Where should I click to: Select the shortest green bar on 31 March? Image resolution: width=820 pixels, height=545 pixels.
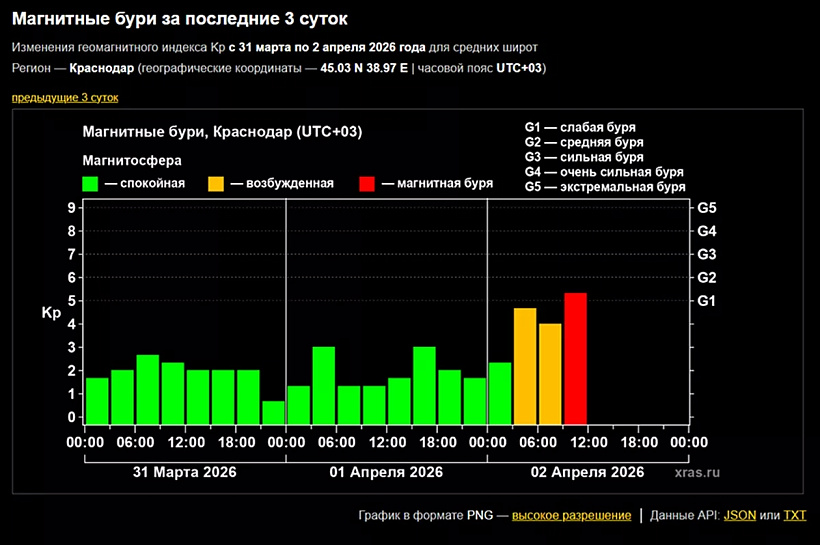[x=273, y=412]
